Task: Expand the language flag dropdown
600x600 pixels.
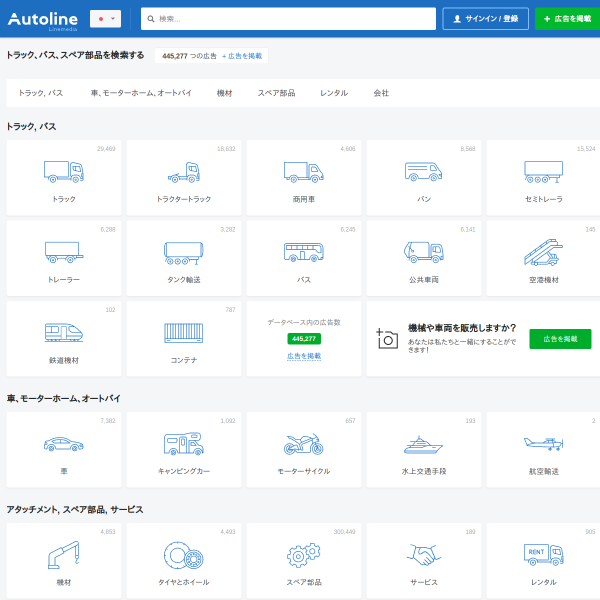Action: coord(105,19)
